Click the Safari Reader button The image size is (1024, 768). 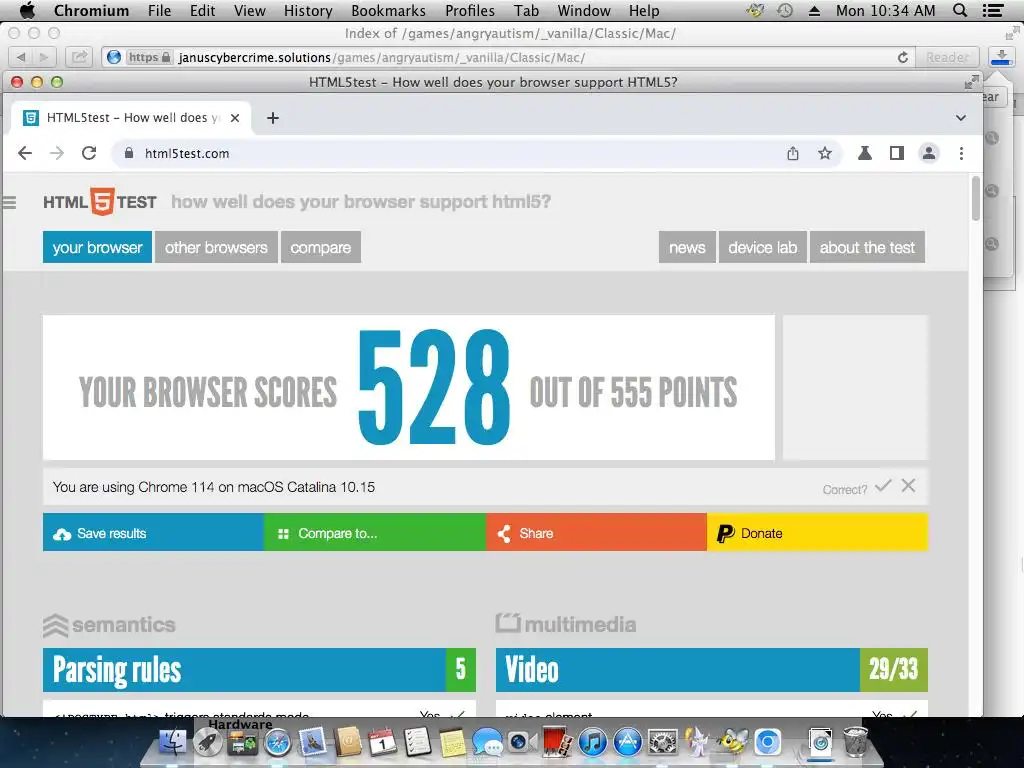pos(947,57)
